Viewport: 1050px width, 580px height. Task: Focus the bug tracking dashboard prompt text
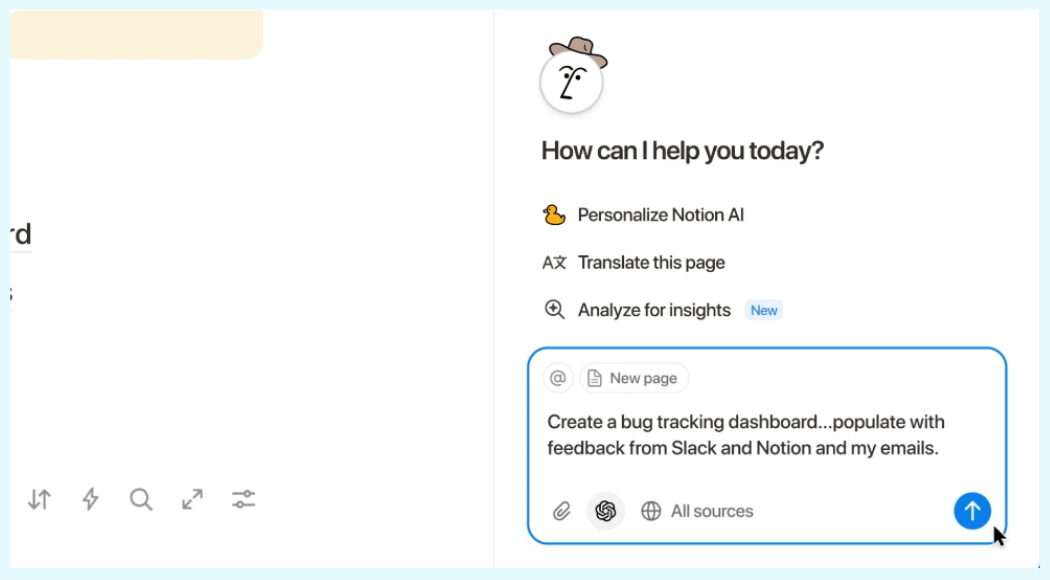pos(745,435)
